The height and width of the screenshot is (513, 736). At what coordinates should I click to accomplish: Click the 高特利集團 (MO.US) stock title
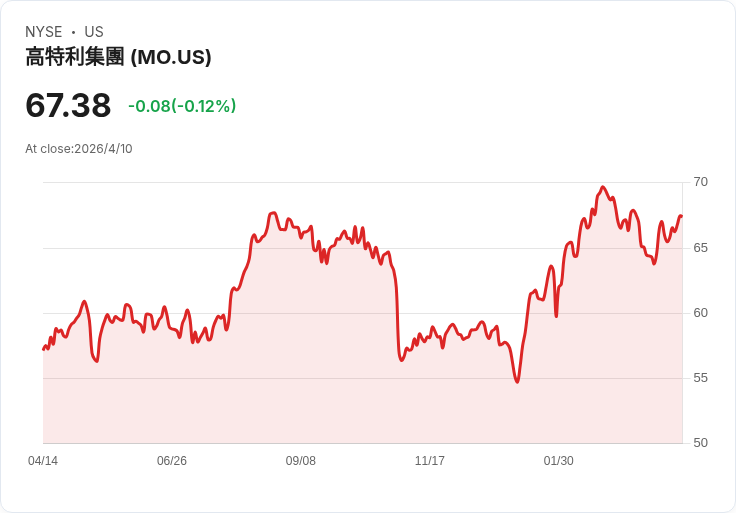118,57
